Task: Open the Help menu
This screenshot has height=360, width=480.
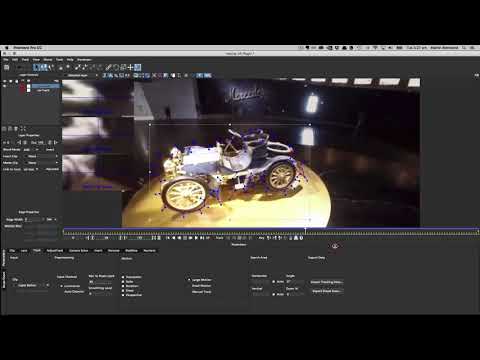Action: pos(70,60)
